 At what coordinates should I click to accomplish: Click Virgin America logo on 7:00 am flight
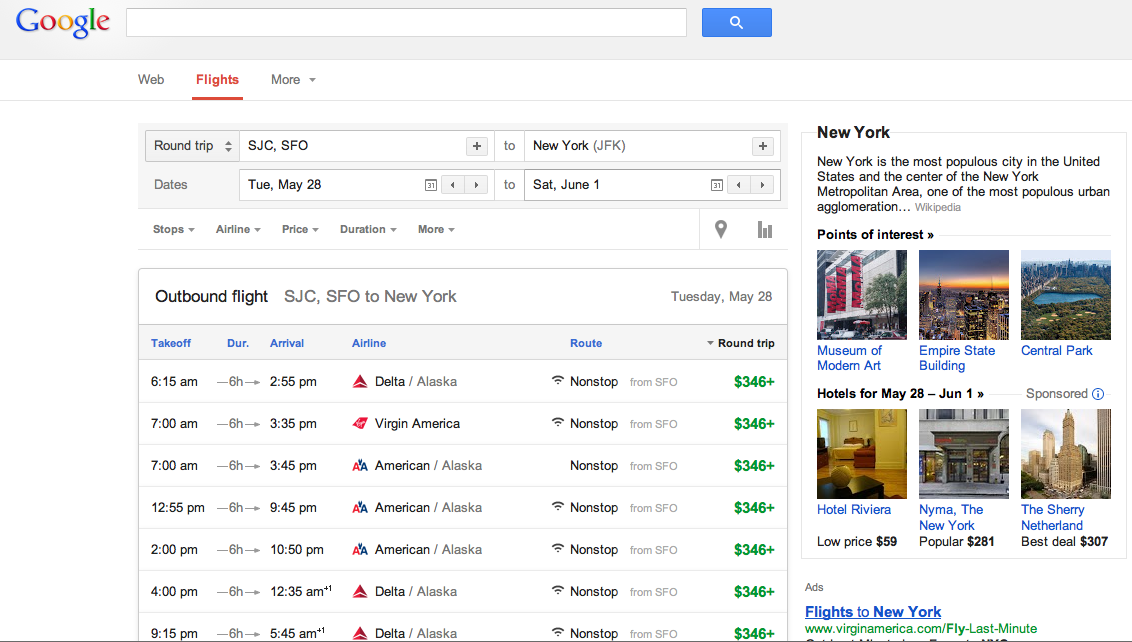pyautogui.click(x=360, y=423)
